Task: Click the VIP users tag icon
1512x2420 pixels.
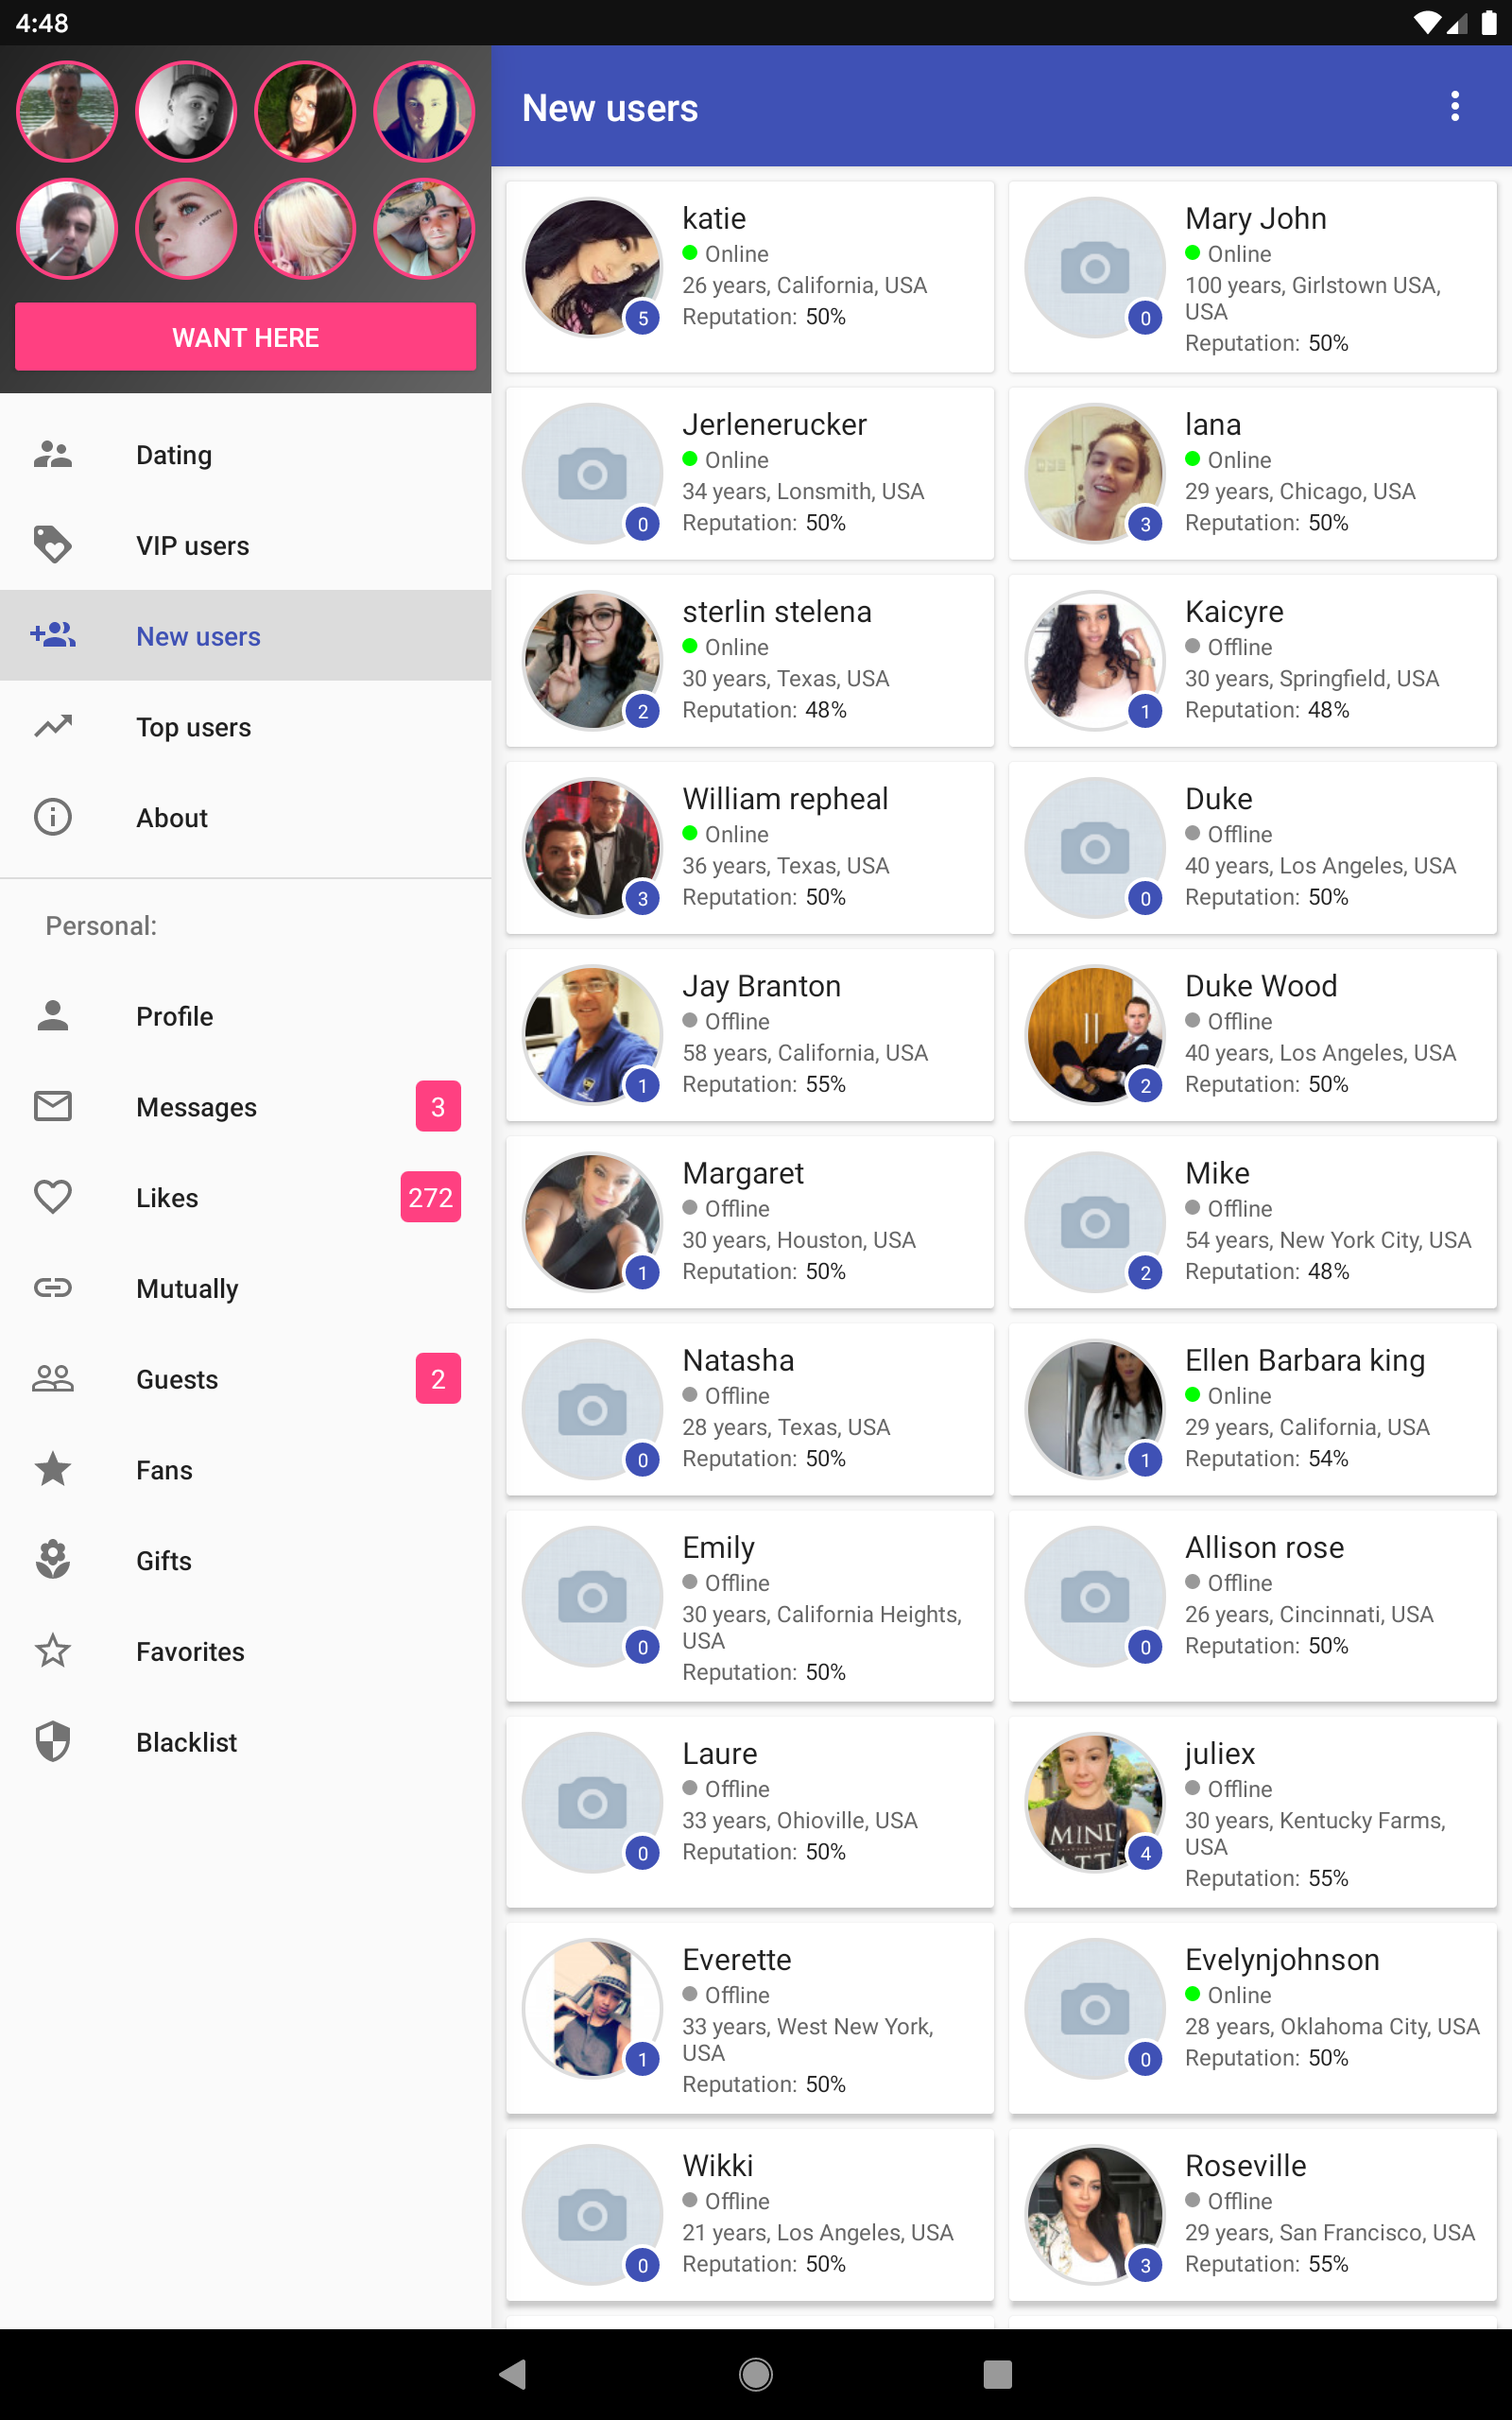Action: coord(53,545)
